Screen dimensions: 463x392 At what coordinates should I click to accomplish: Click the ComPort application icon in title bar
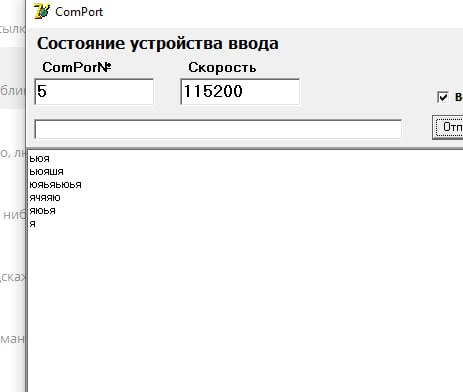tap(42, 11)
